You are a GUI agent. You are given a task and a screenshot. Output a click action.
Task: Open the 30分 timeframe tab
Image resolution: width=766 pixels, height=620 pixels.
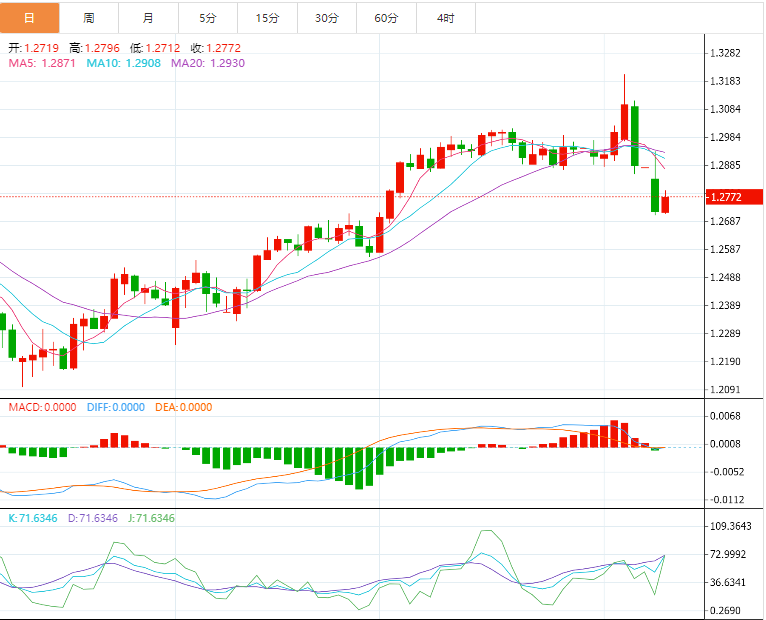[x=327, y=18]
